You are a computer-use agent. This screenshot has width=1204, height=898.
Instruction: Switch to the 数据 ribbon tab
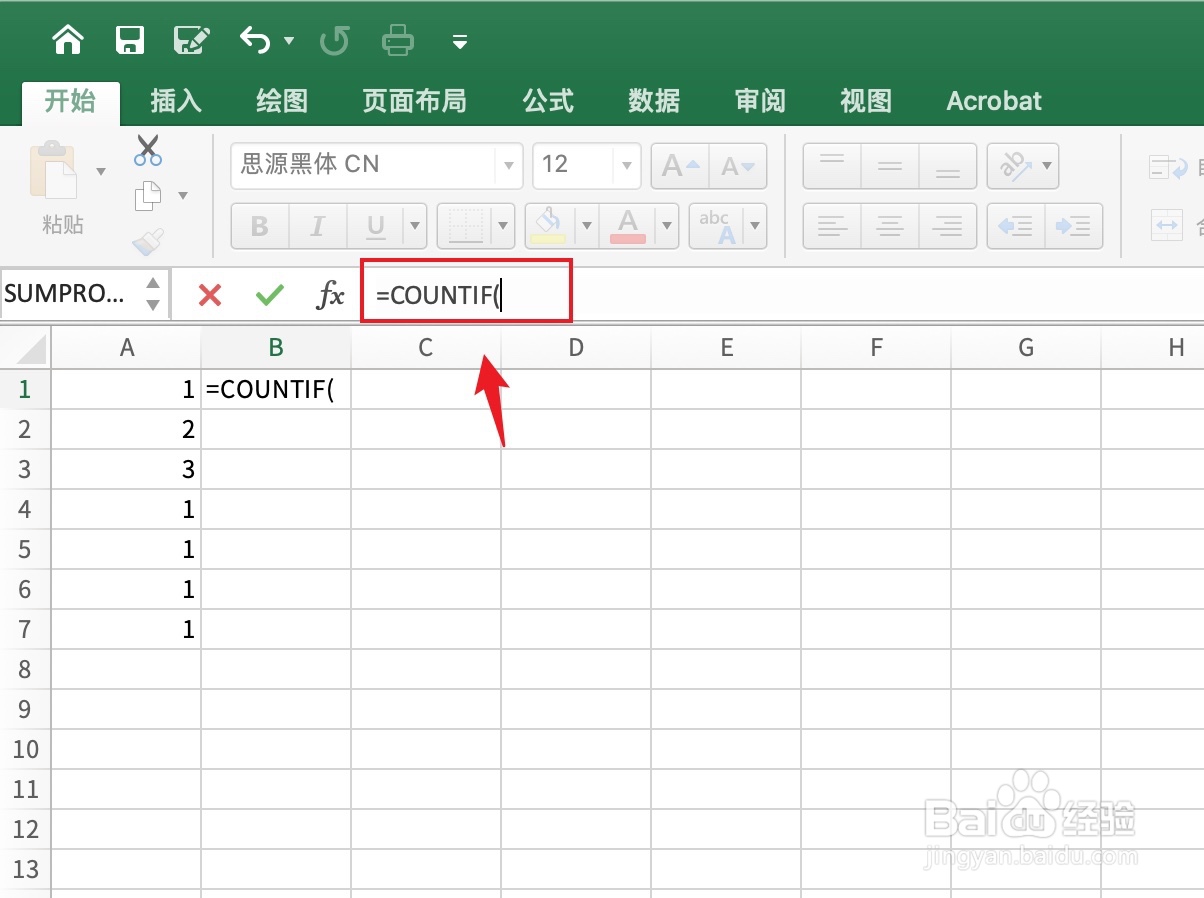tap(653, 100)
